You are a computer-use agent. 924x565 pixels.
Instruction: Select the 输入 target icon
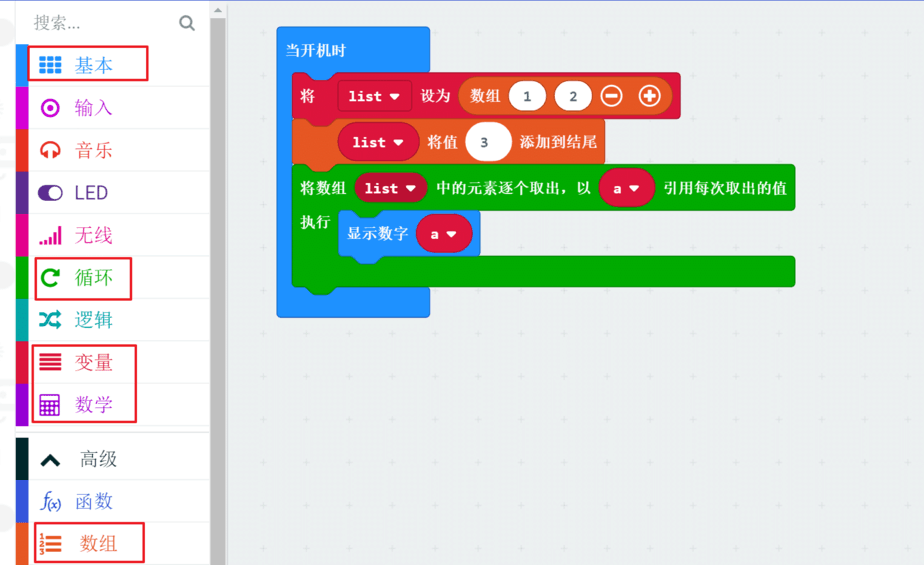50,108
